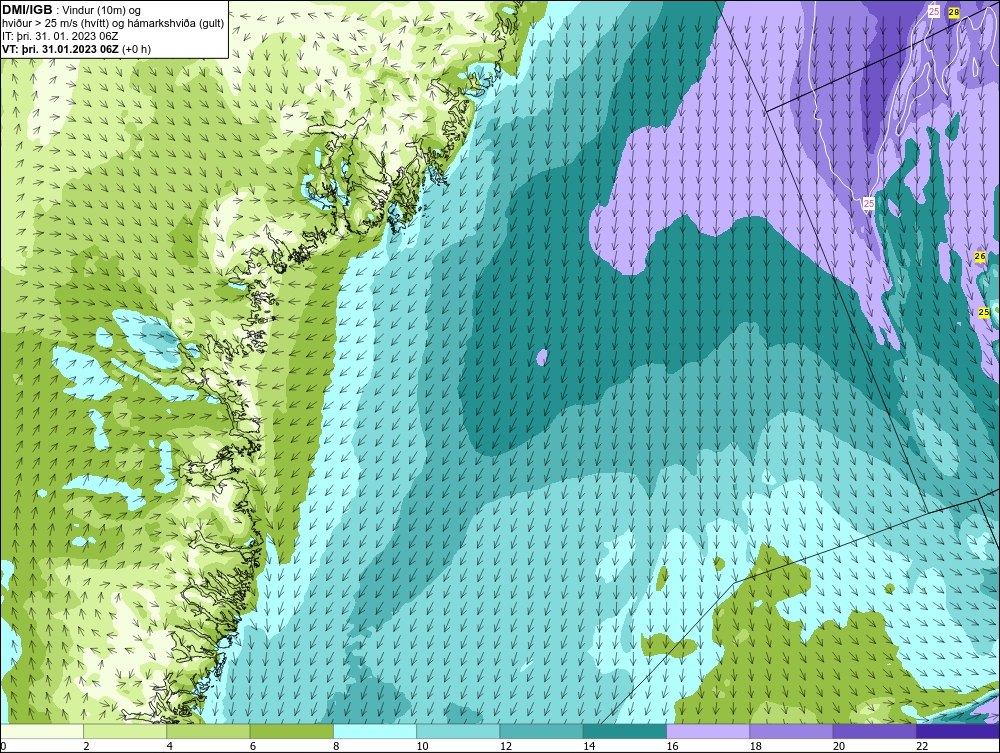Screen dimensions: 1000x753
Task: Select the "IT: þri. 31. 01. 2023 06Z" line
Action: pyautogui.click(x=60, y=36)
